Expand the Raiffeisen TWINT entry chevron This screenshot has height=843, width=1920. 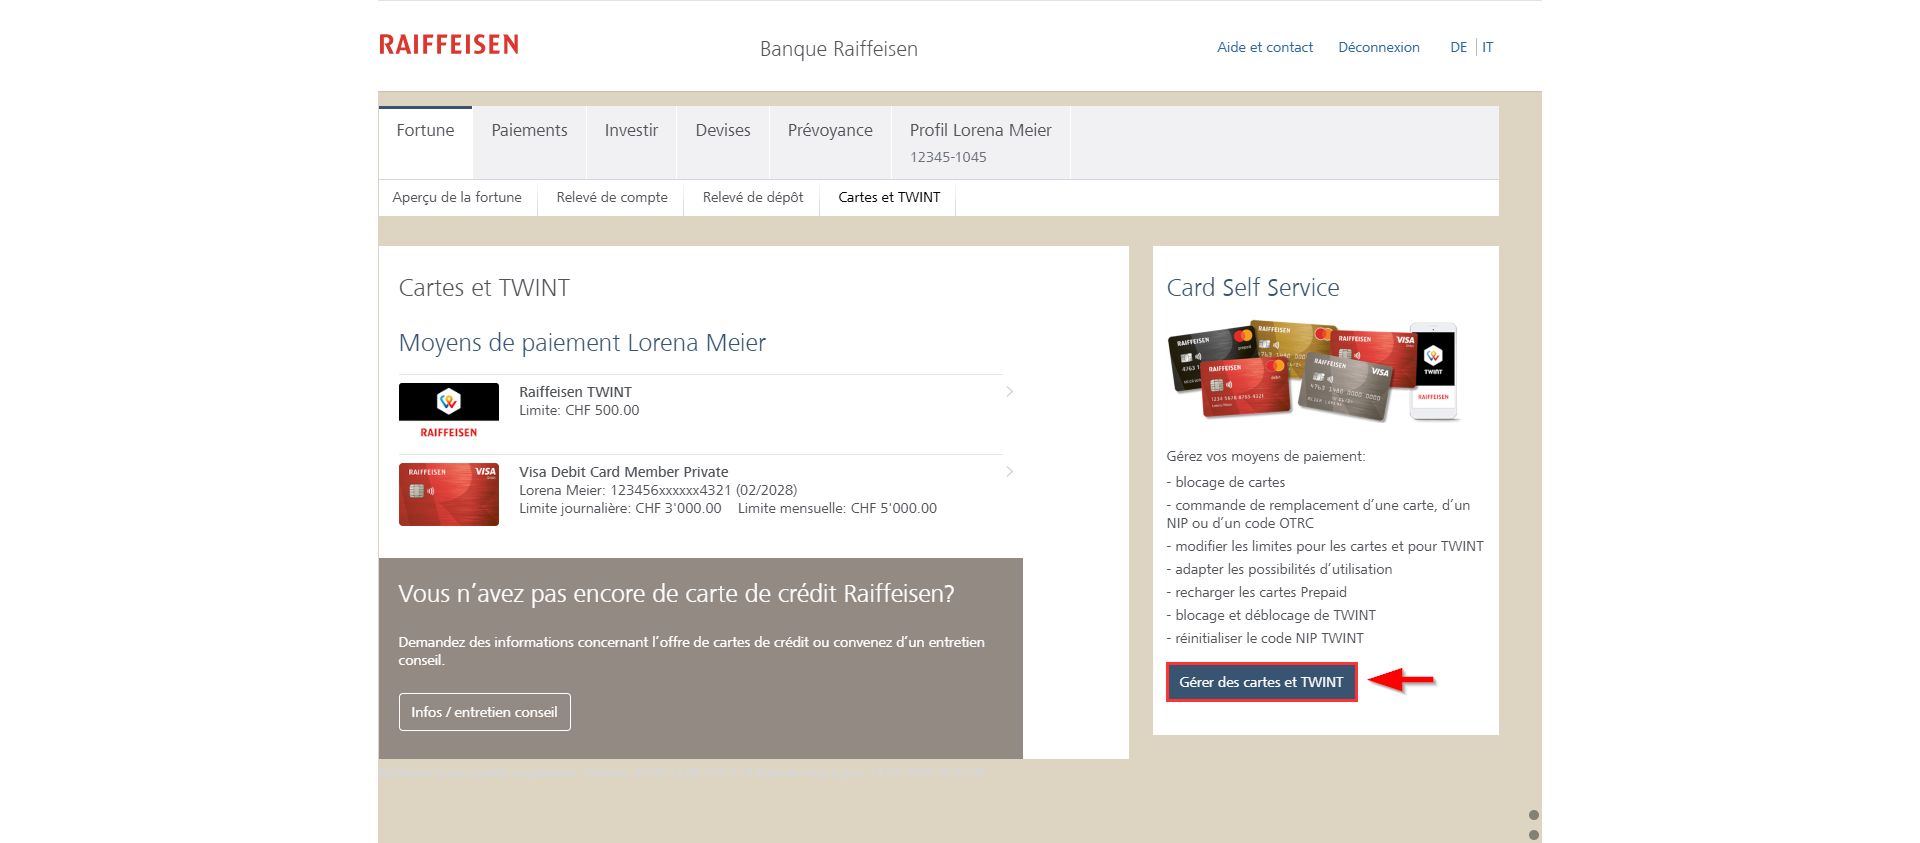pyautogui.click(x=1009, y=392)
